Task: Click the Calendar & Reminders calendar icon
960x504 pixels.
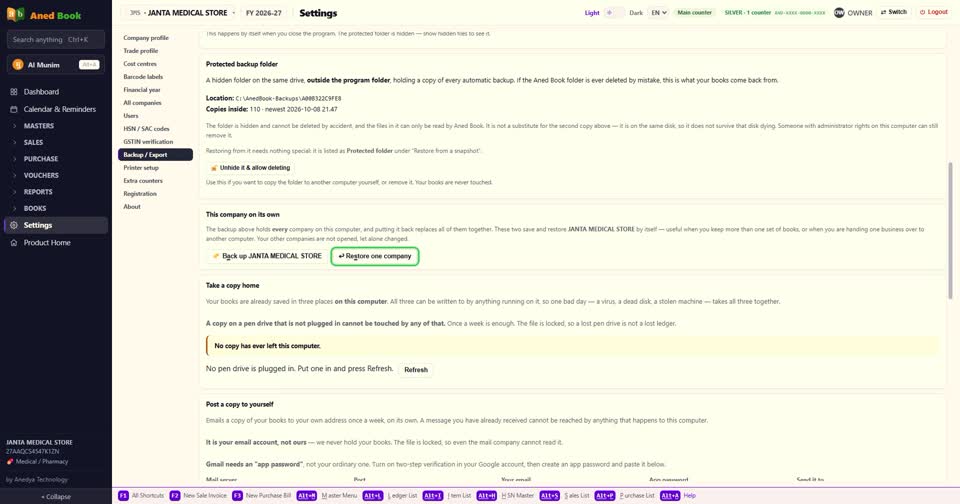Action: click(13, 109)
